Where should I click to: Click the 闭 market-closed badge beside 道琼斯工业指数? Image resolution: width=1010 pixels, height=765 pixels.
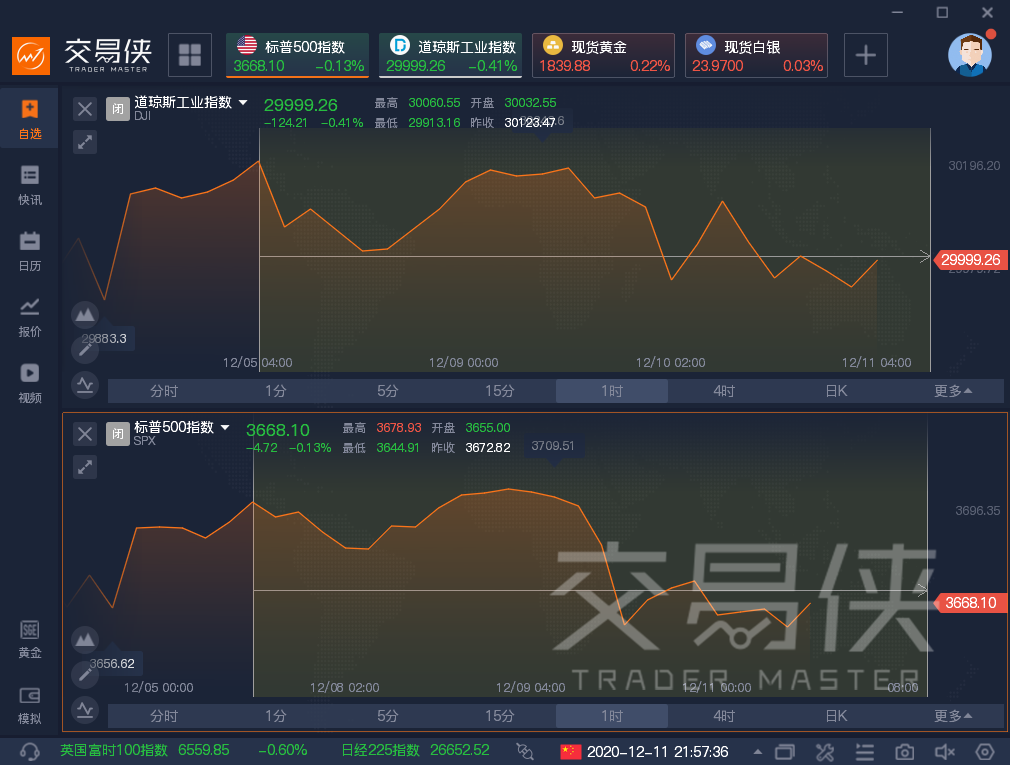click(118, 109)
